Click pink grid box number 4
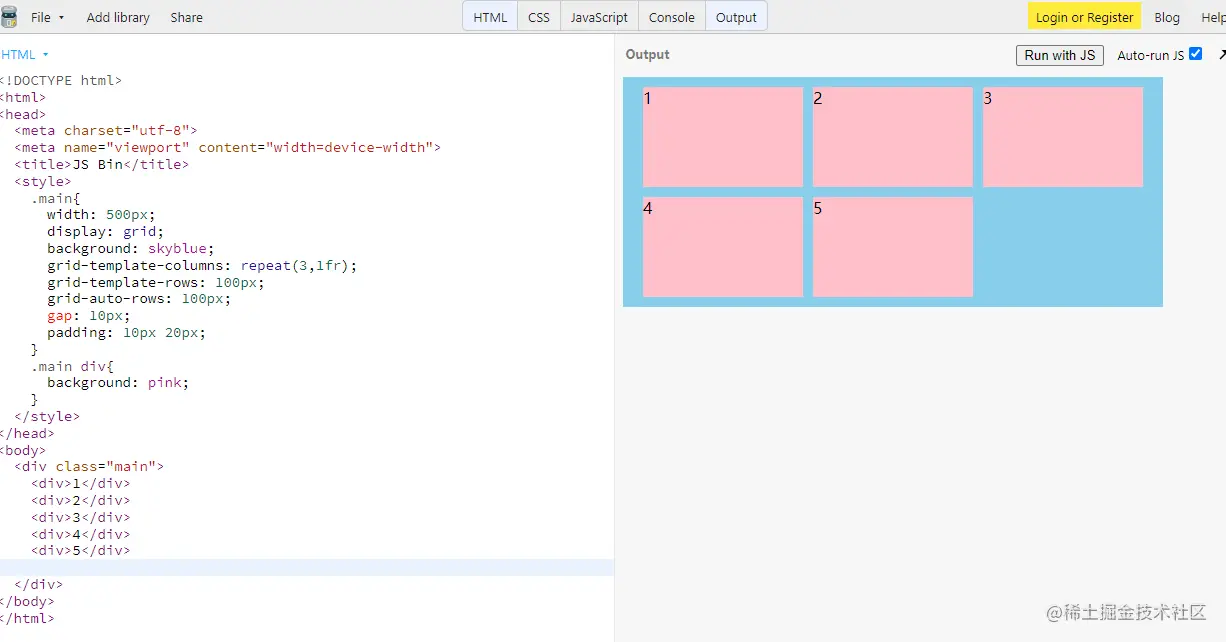Screen dimensions: 1226x642 [x=723, y=247]
